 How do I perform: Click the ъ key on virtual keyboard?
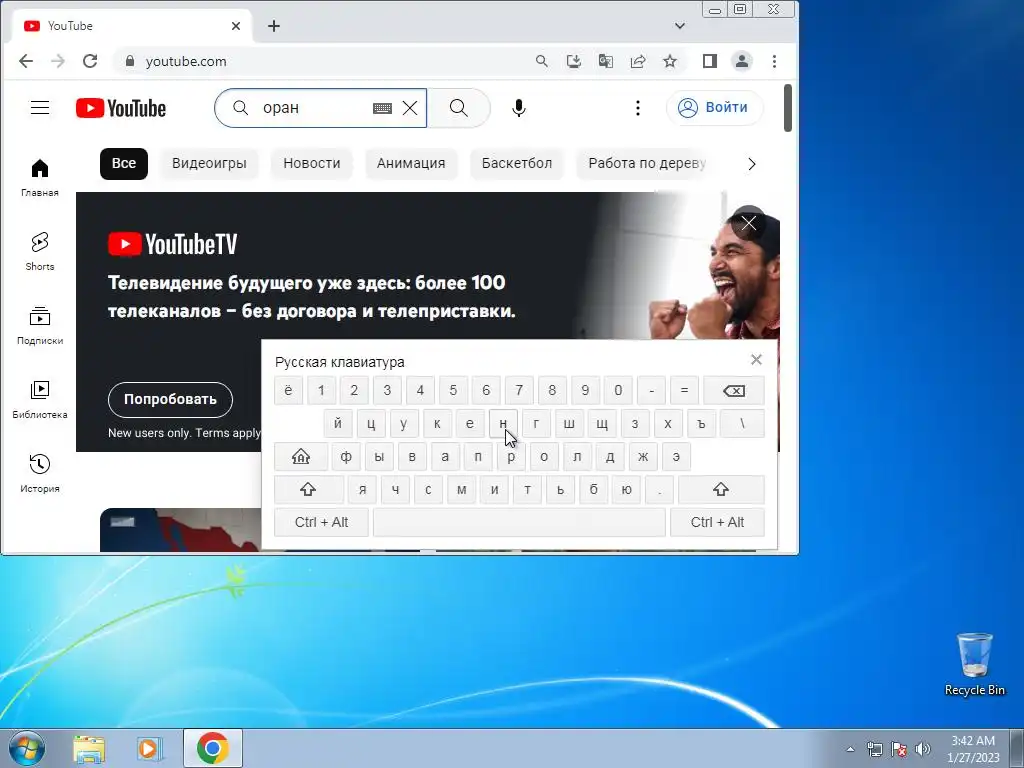pos(701,423)
